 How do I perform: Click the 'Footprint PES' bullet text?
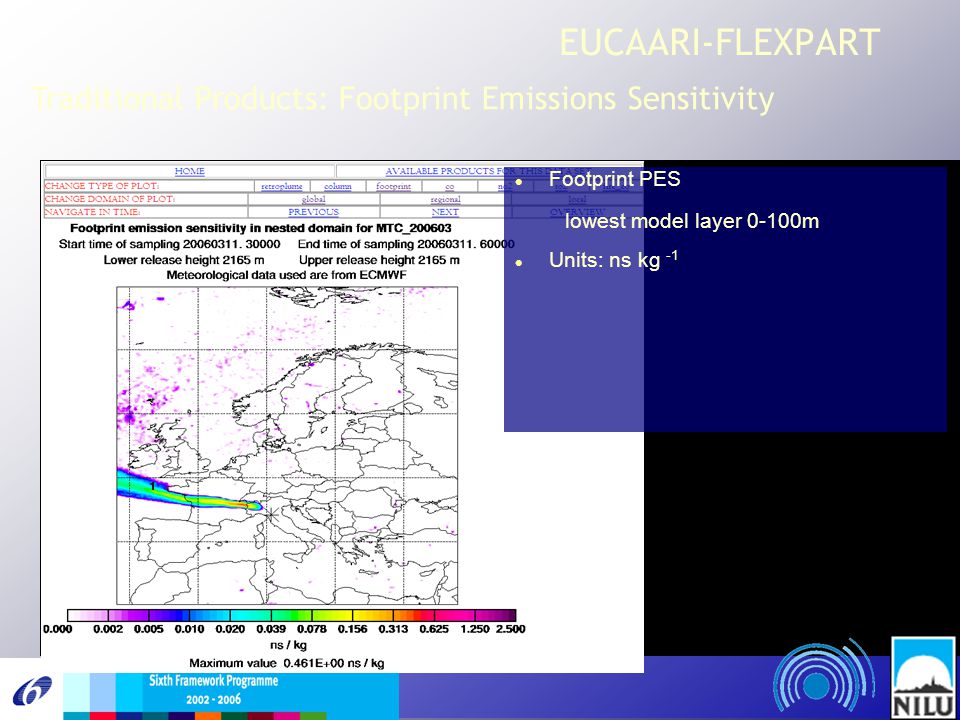615,179
